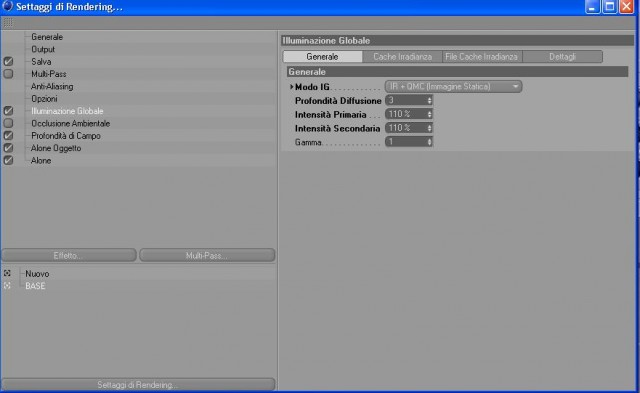Click the Cinema 4D title bar icon
The width and height of the screenshot is (640, 393).
[7, 6]
